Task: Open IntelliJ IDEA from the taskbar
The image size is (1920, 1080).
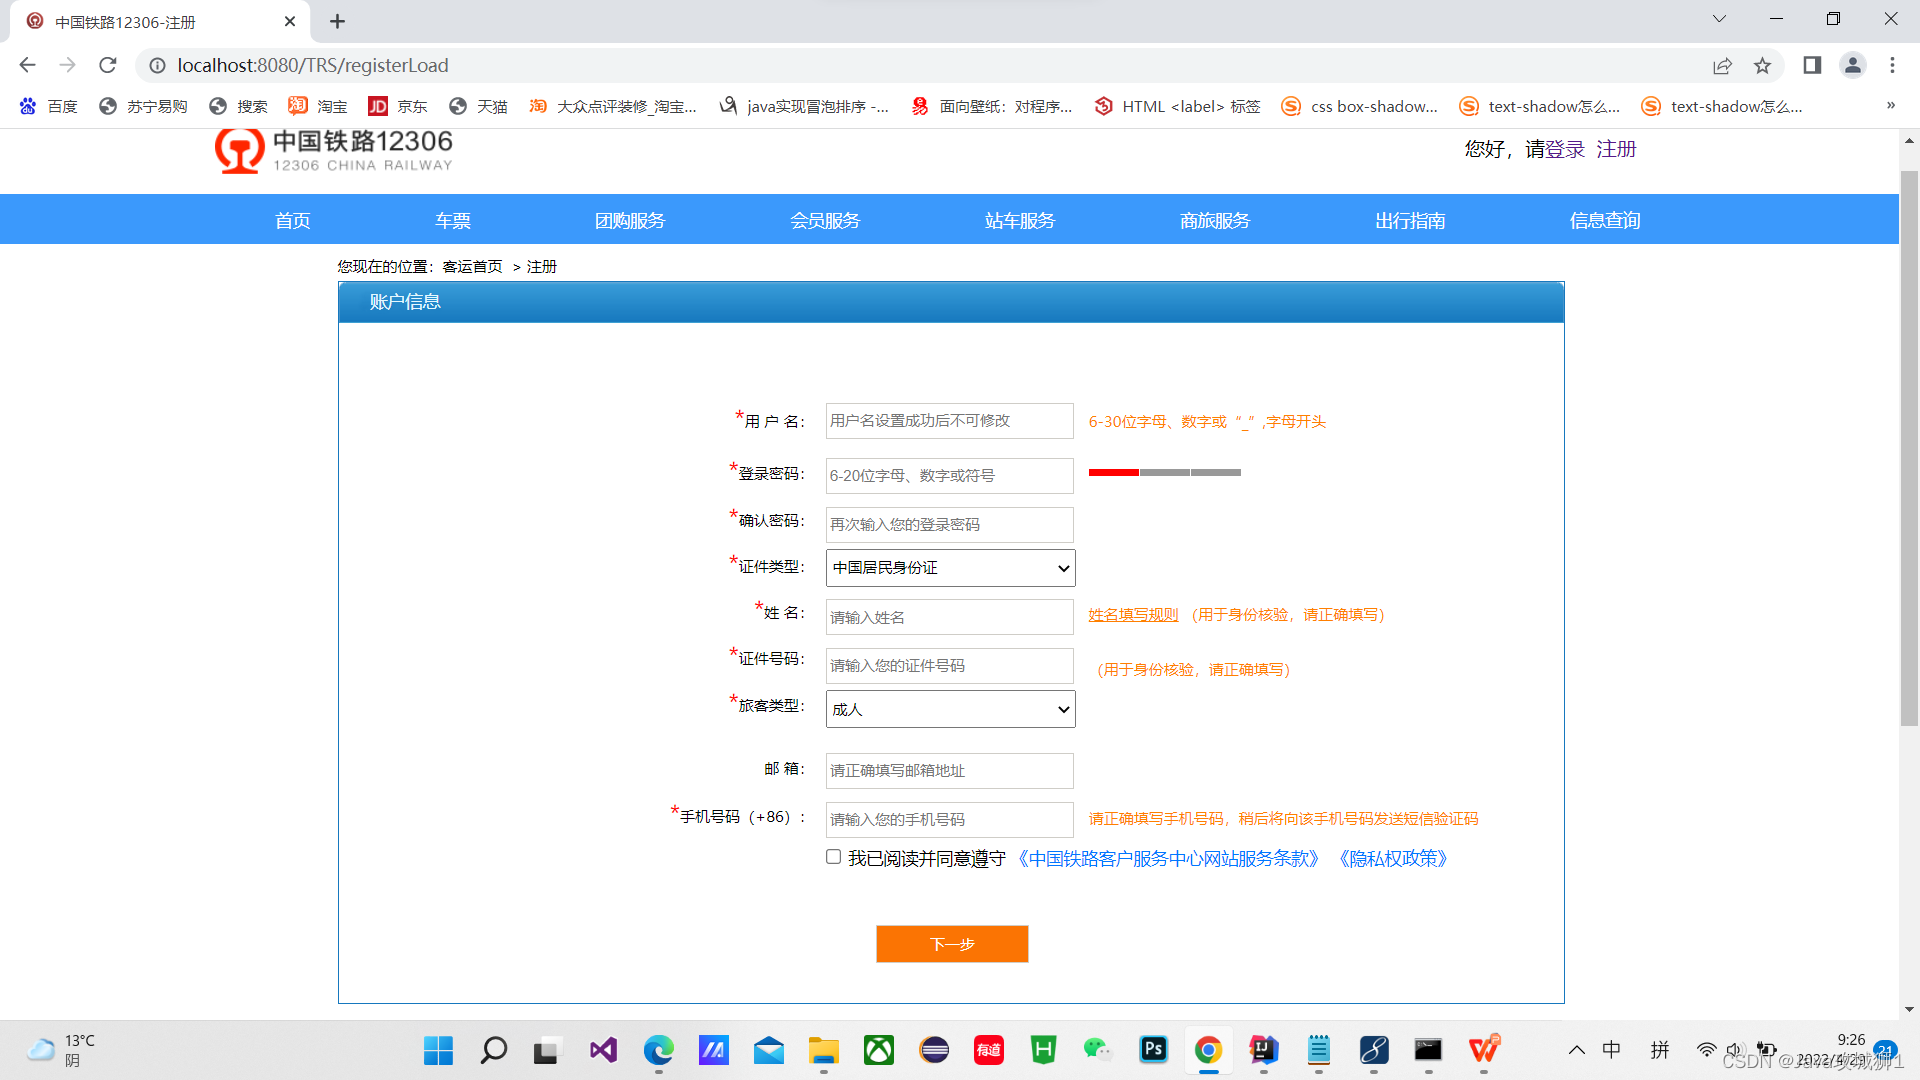Action: [x=1263, y=1051]
